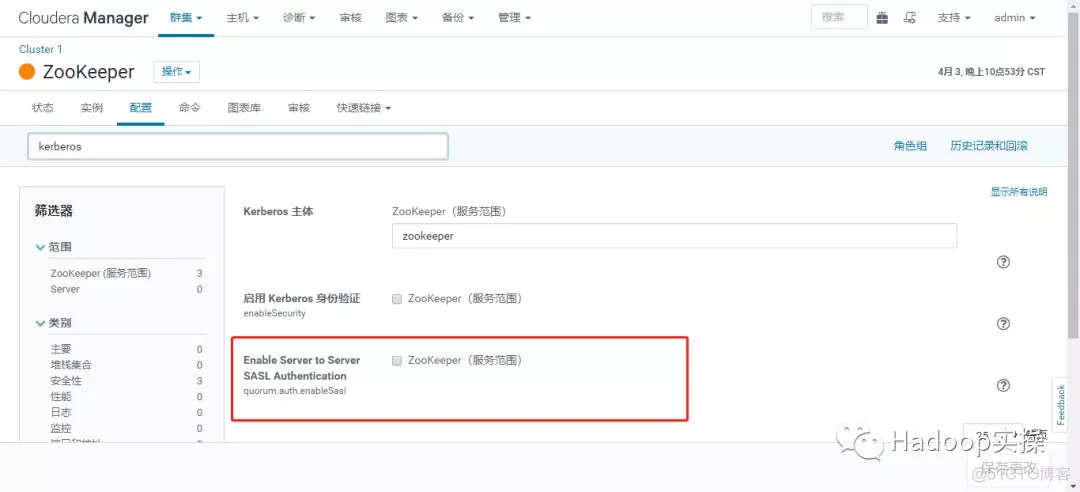Open 历史记录和回滚 link
This screenshot has height=492, width=1080.
(x=989, y=146)
